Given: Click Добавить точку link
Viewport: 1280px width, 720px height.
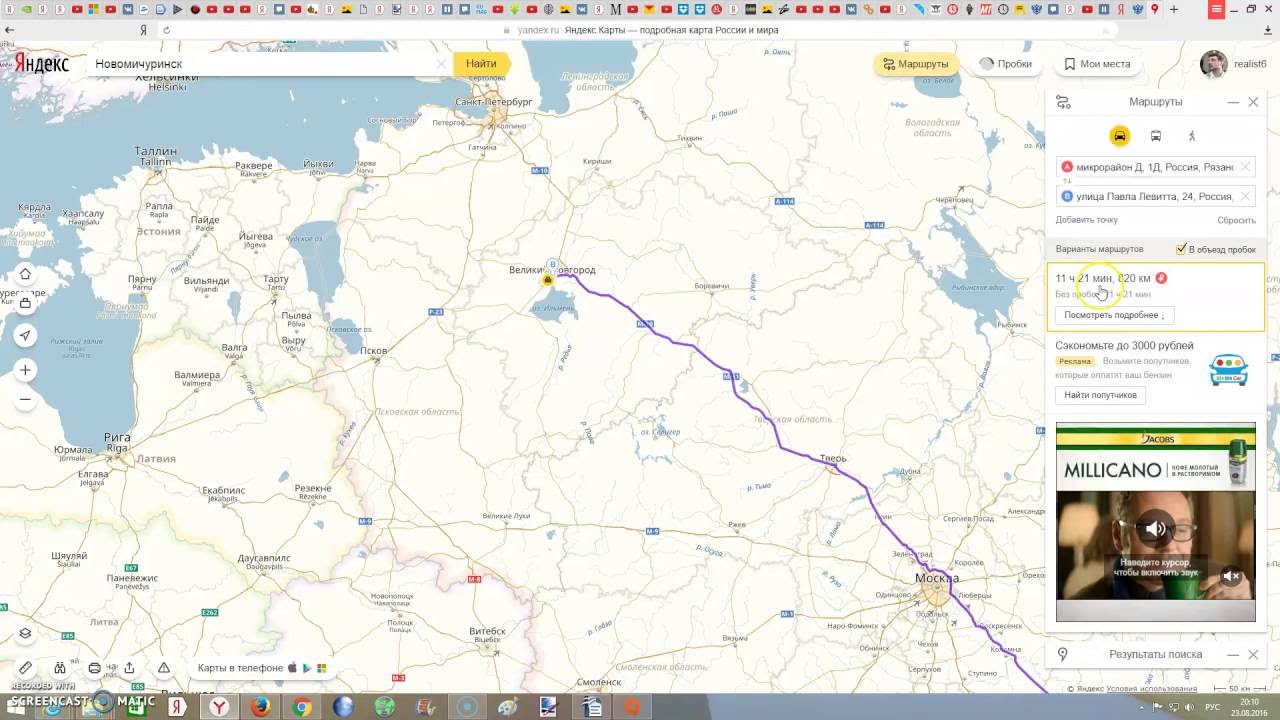Looking at the screenshot, I should pyautogui.click(x=1087, y=220).
